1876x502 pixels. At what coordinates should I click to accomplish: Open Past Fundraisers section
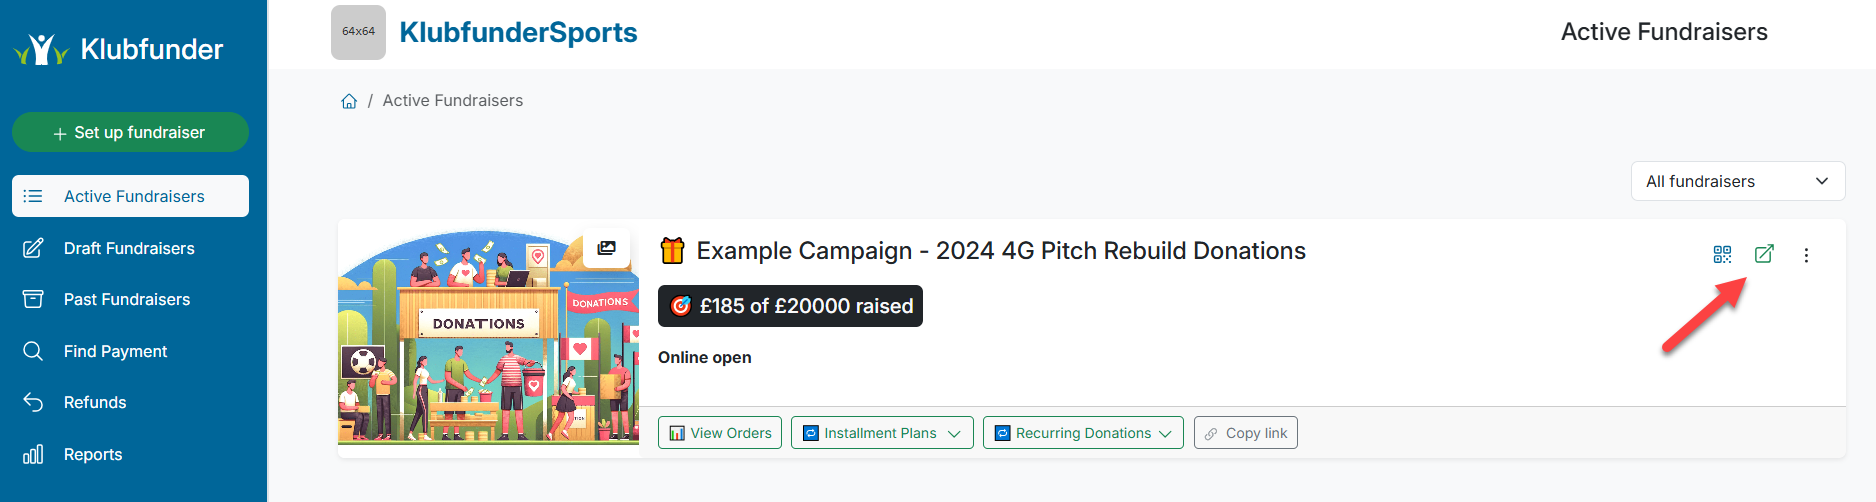(127, 299)
